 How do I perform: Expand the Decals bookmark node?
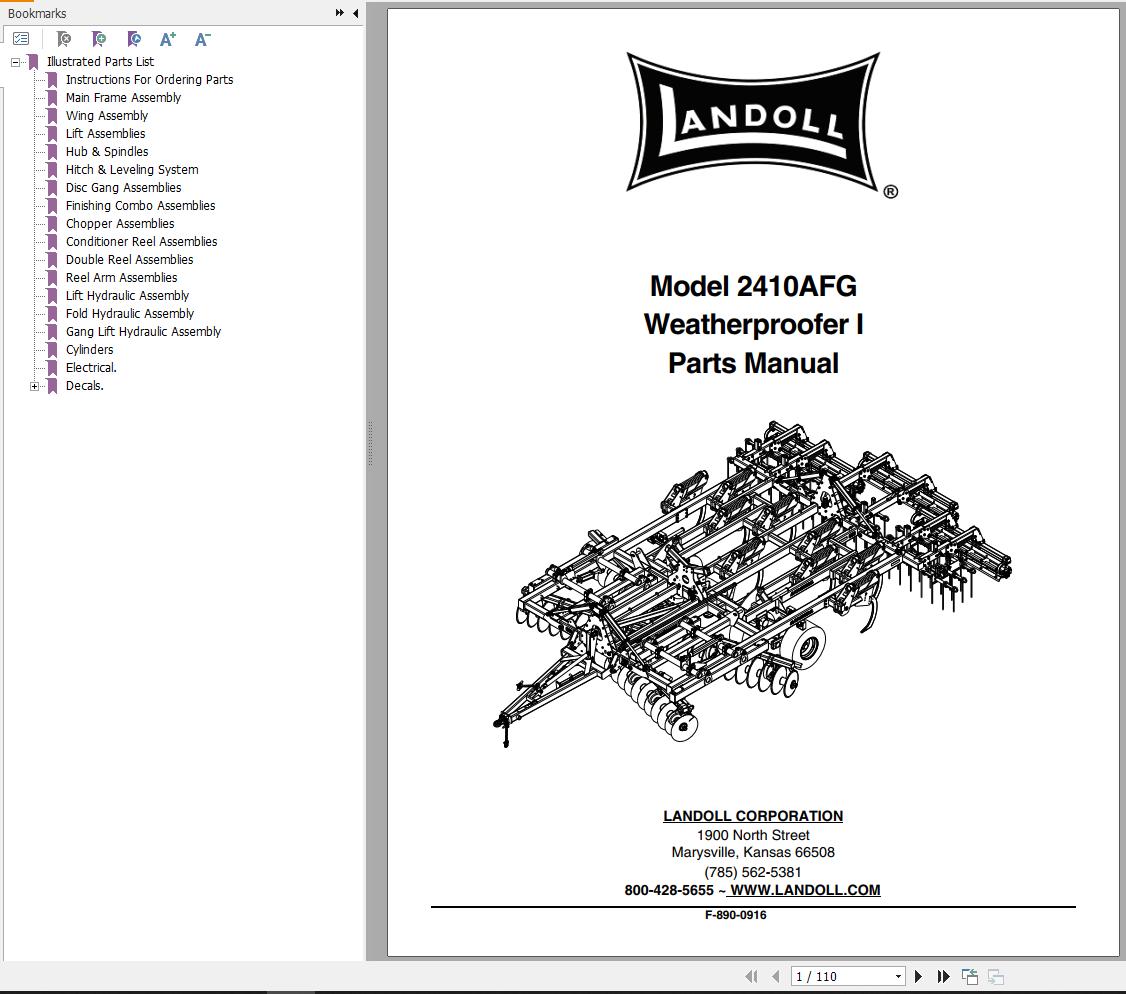point(35,385)
